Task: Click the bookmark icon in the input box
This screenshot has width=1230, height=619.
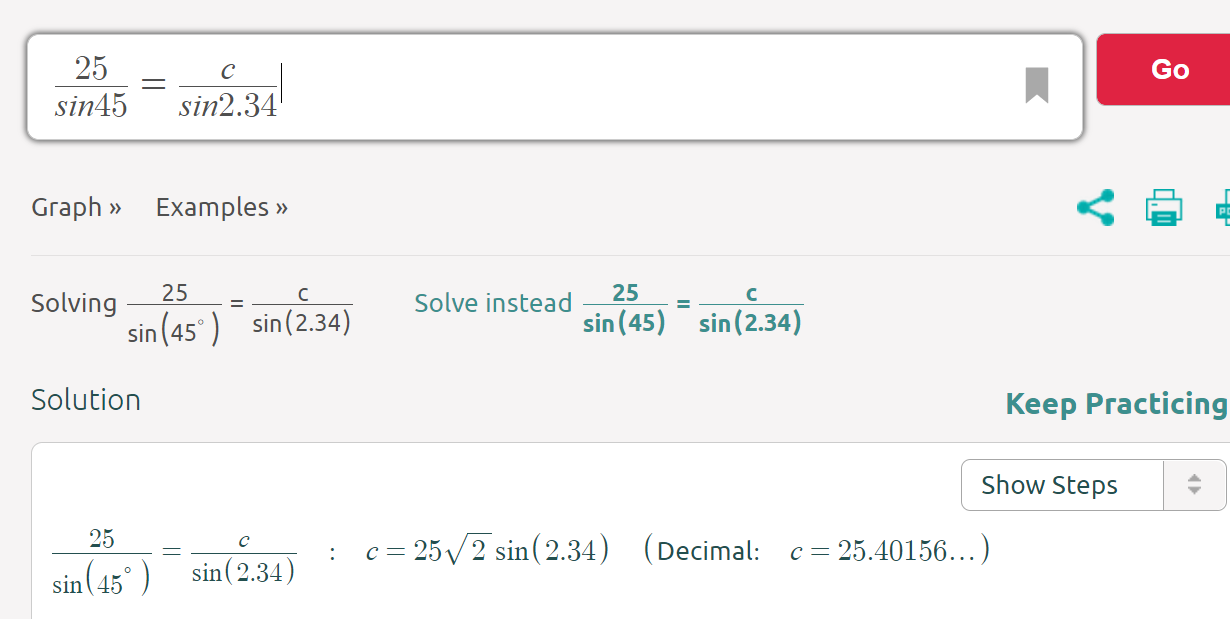Action: pyautogui.click(x=1037, y=86)
